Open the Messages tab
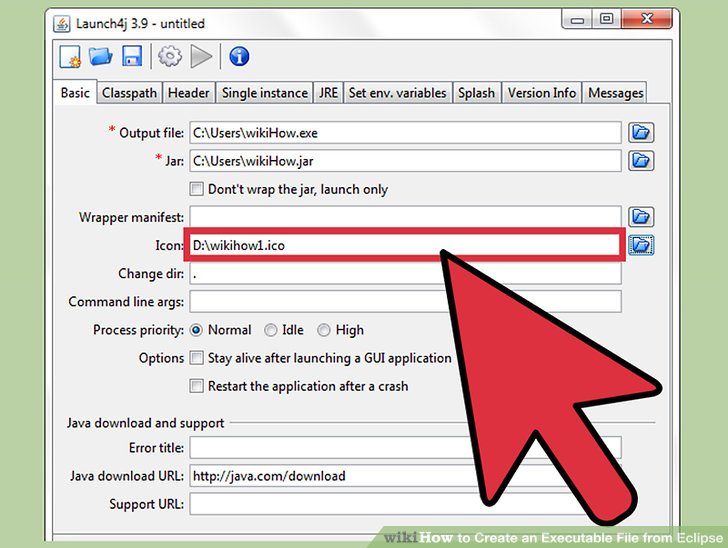This screenshot has height=548, width=728. [x=615, y=93]
